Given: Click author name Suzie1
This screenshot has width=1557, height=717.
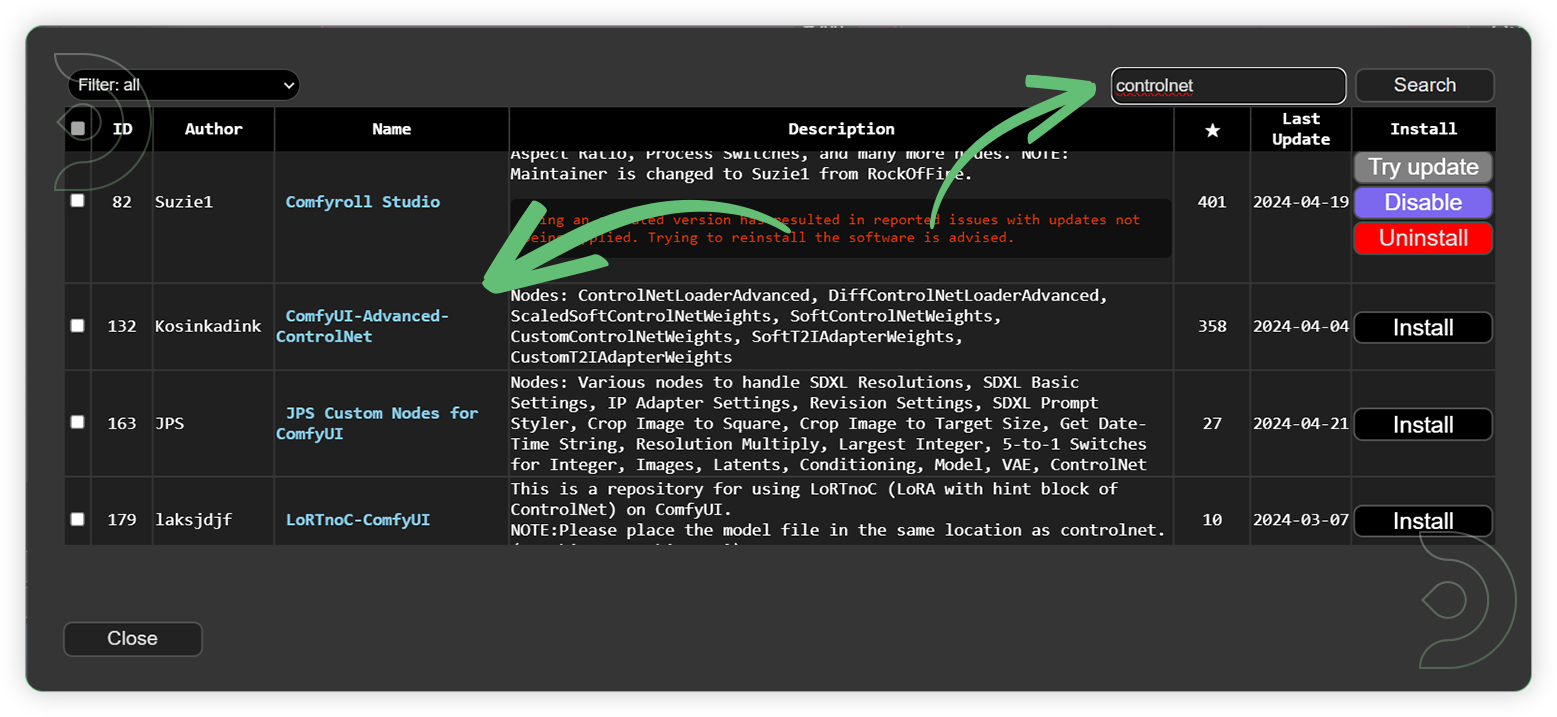Looking at the screenshot, I should [183, 202].
